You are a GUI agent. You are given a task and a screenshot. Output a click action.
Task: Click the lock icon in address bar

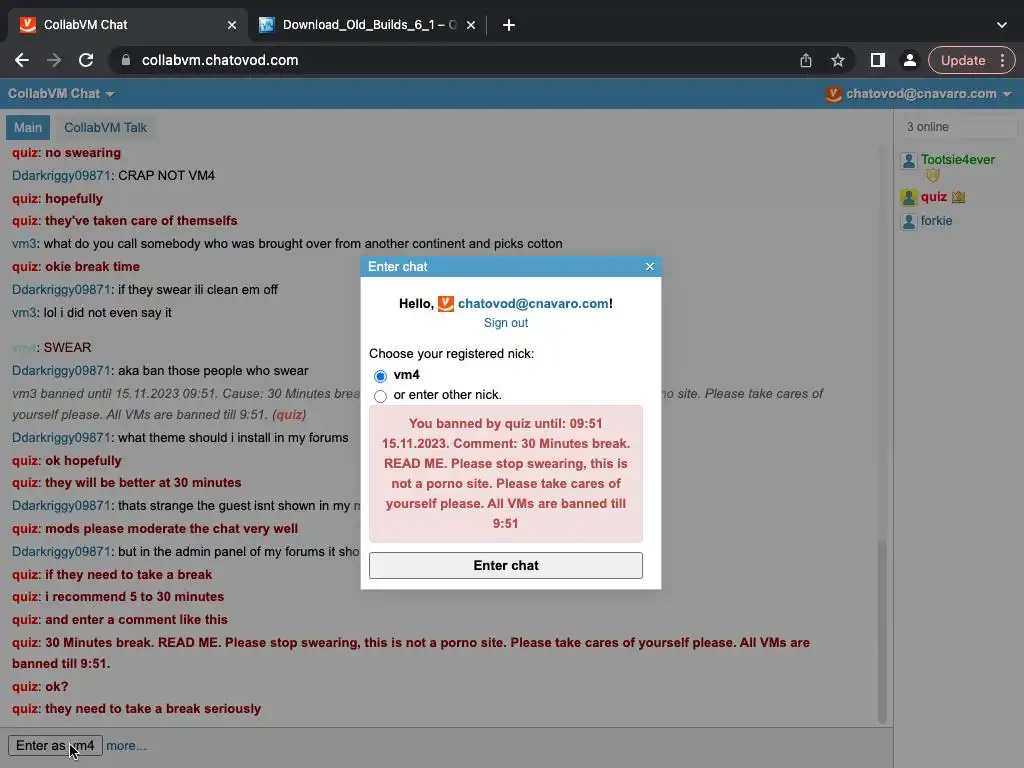(126, 60)
